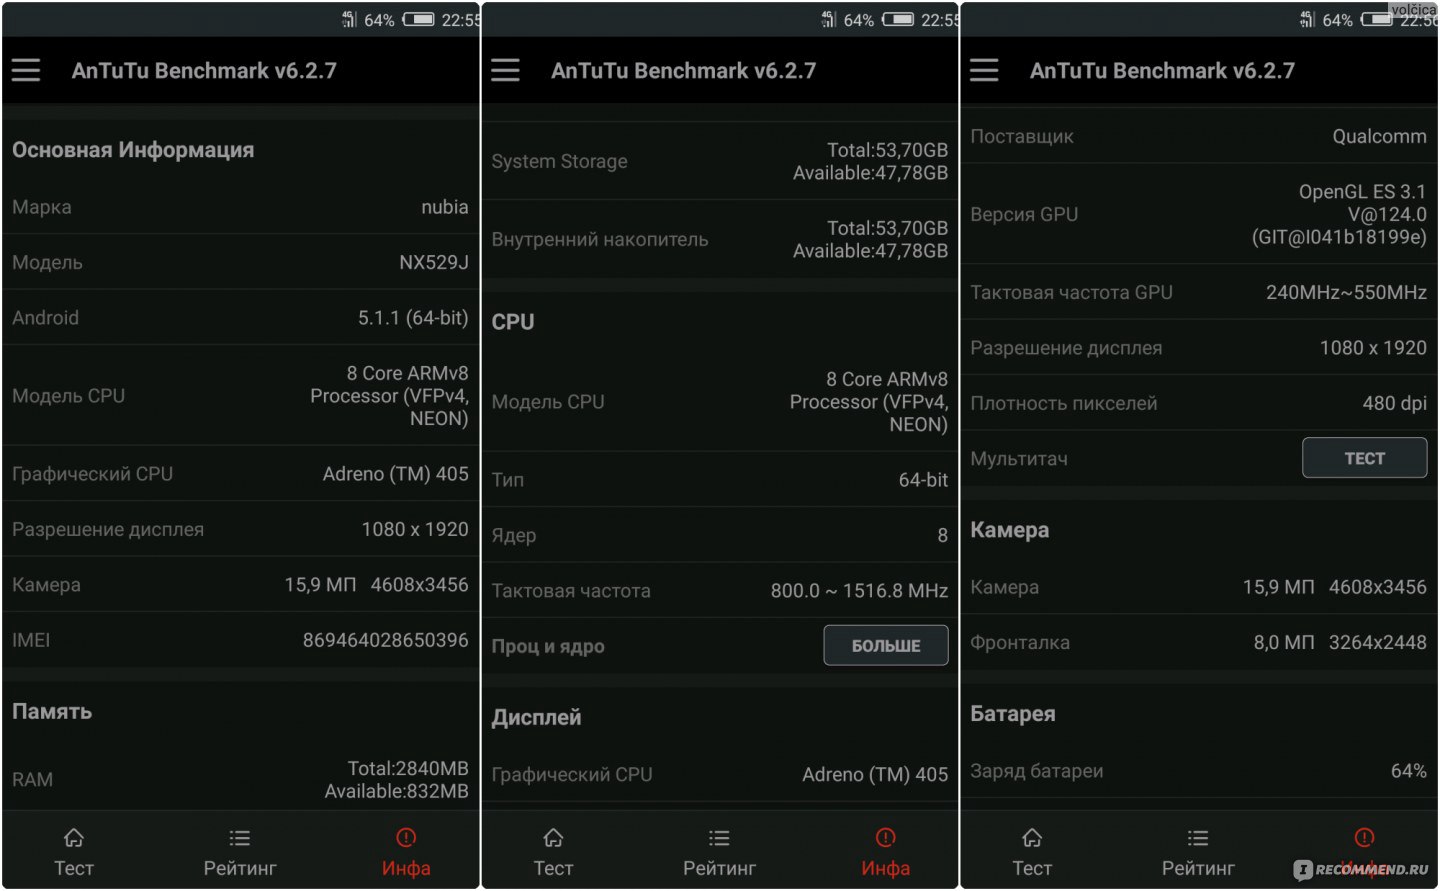
Task: Switch to Тест tab label, middle screen
Action: pos(553,868)
